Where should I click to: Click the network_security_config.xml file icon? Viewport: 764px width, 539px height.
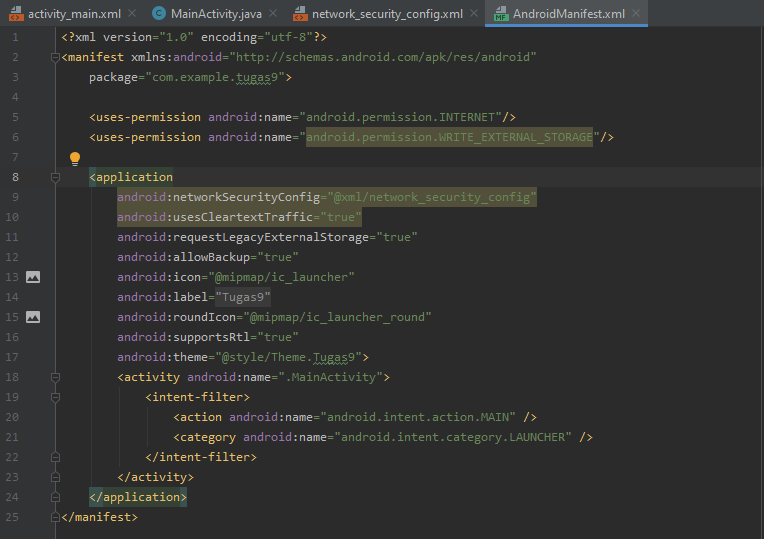click(300, 14)
